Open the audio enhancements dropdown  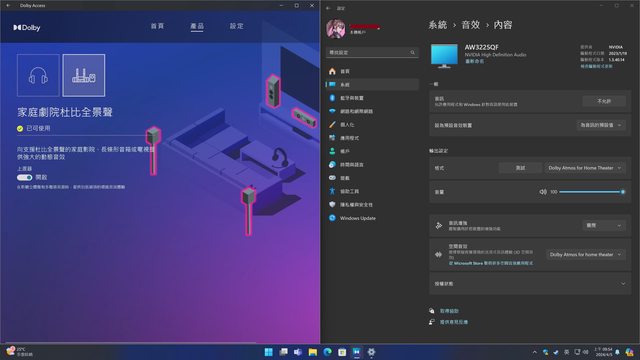coord(604,225)
